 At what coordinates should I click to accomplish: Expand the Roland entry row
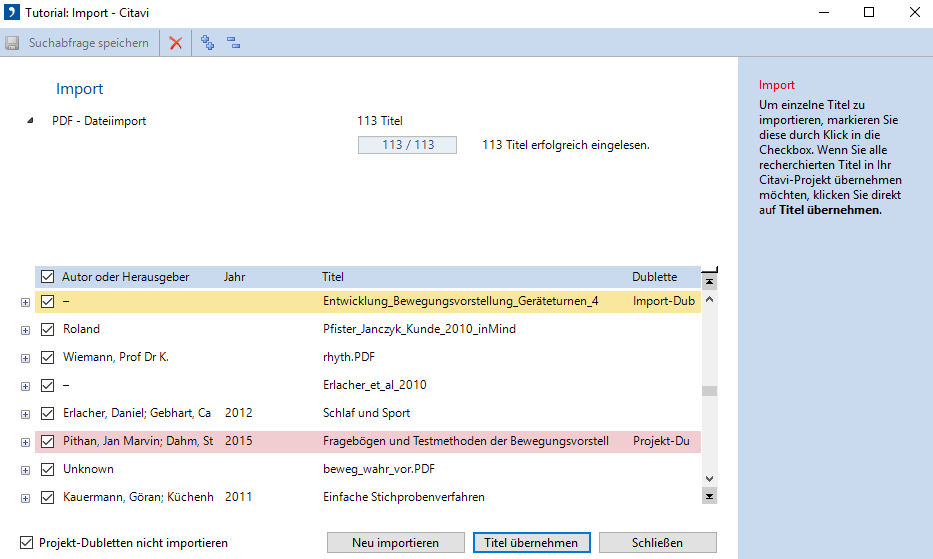(x=25, y=329)
